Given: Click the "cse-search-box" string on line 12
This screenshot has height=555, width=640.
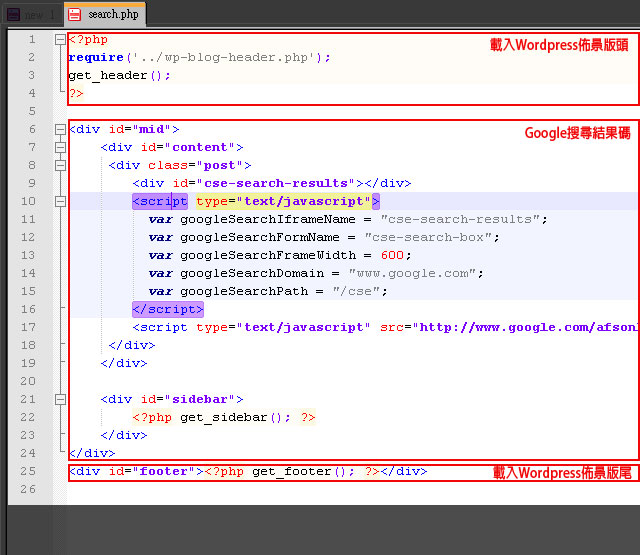Looking at the screenshot, I should 428,238.
